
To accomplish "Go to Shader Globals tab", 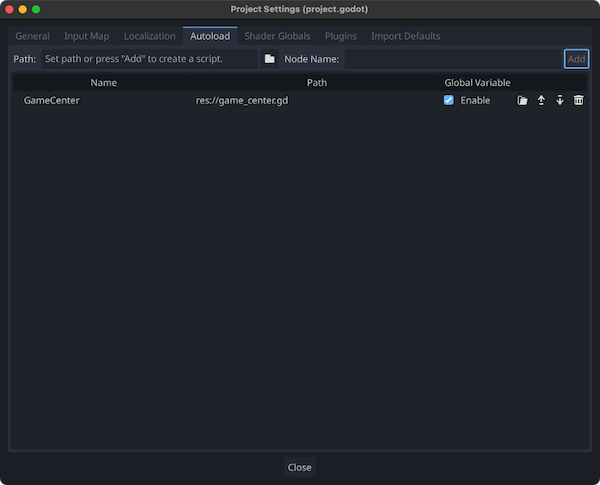I will (x=277, y=36).
